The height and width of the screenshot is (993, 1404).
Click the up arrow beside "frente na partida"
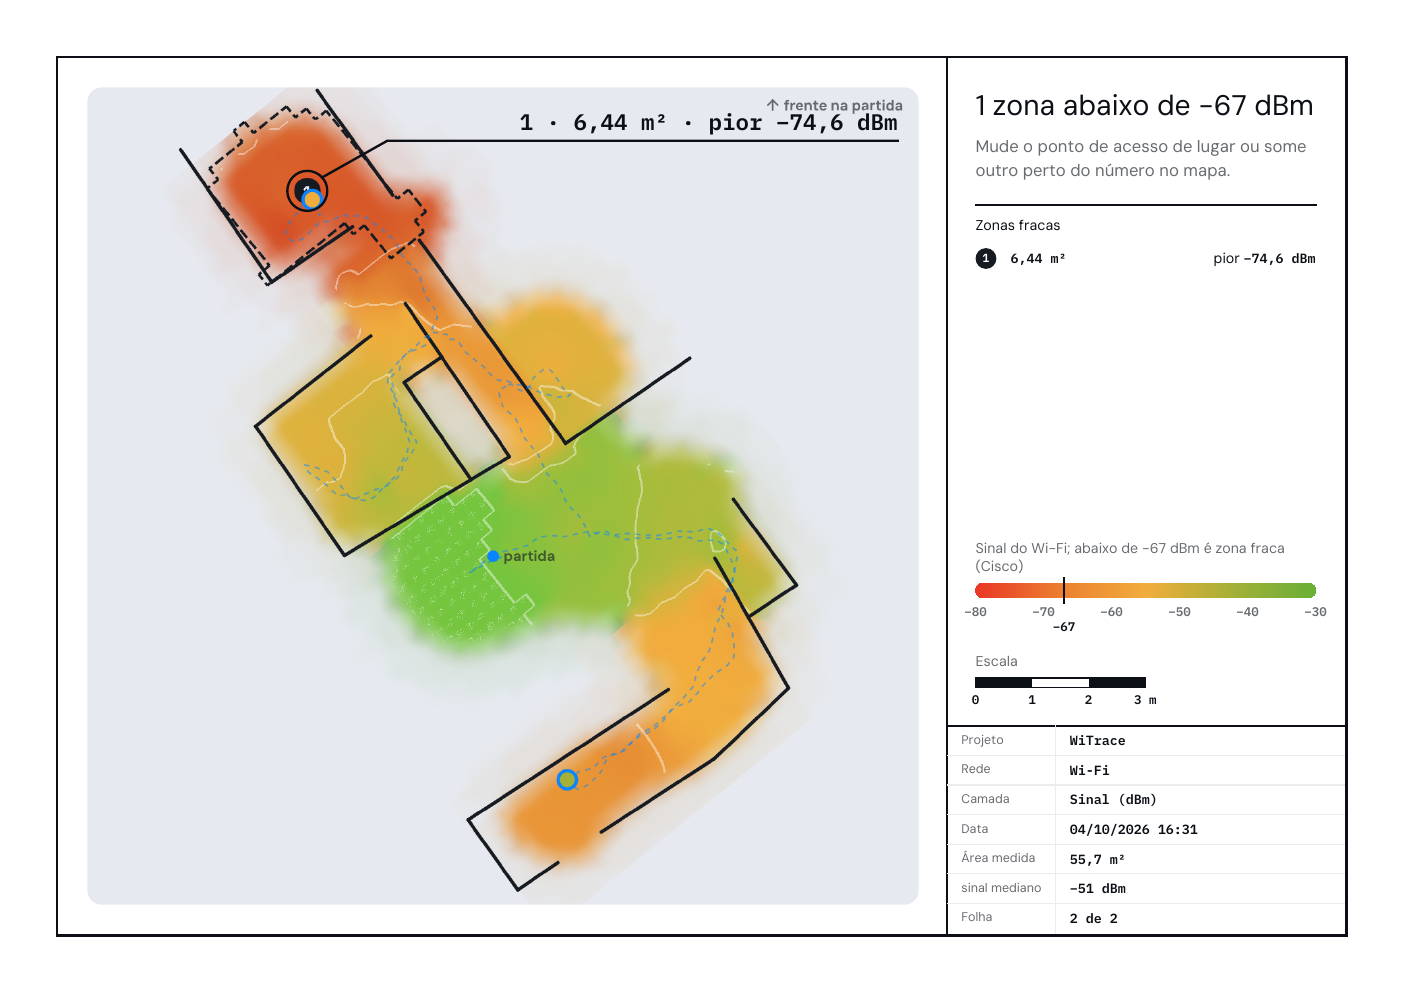coord(773,105)
